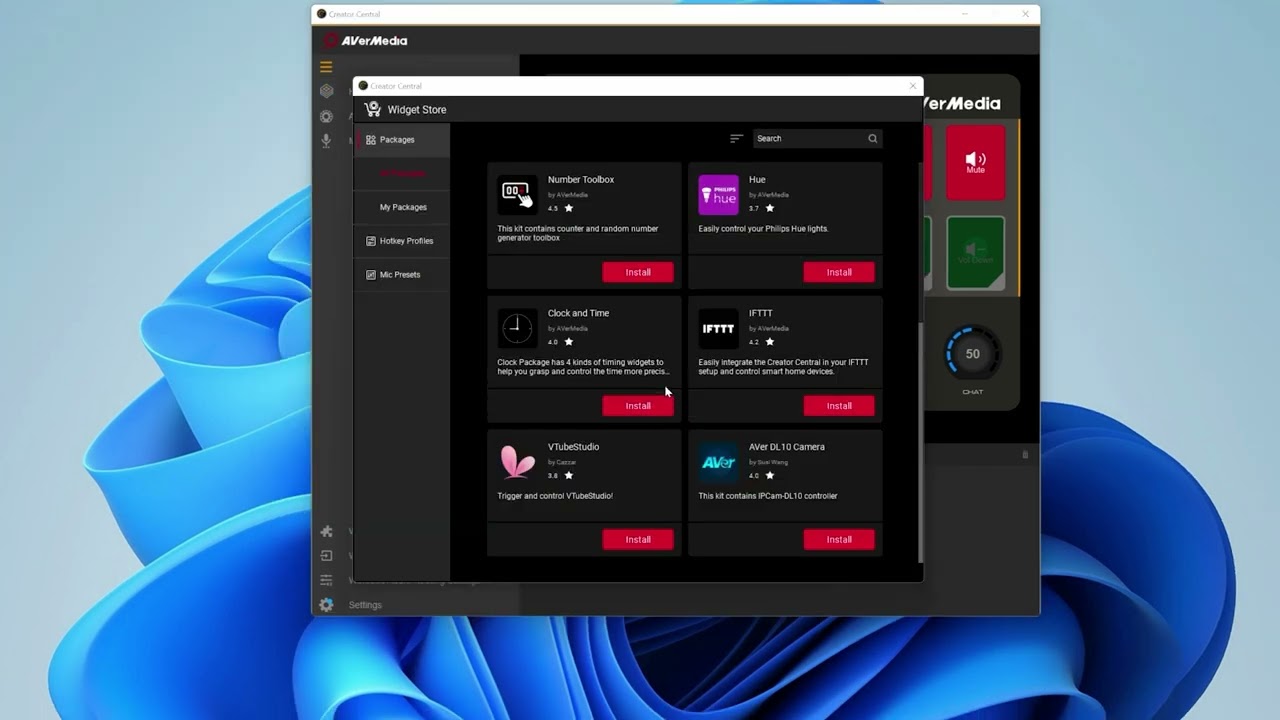Image resolution: width=1280 pixels, height=720 pixels.
Task: Click the VTubeStudio title text
Action: 573,447
